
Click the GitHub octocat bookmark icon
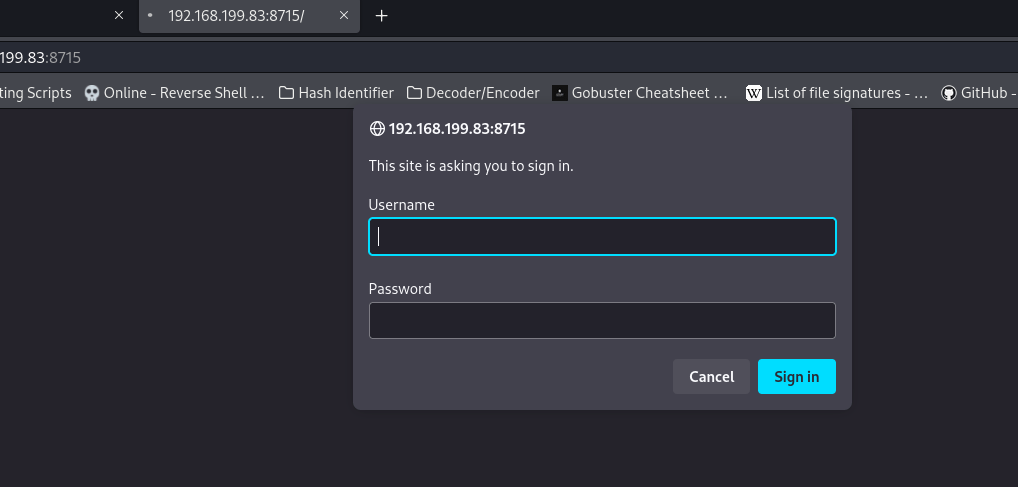949,93
